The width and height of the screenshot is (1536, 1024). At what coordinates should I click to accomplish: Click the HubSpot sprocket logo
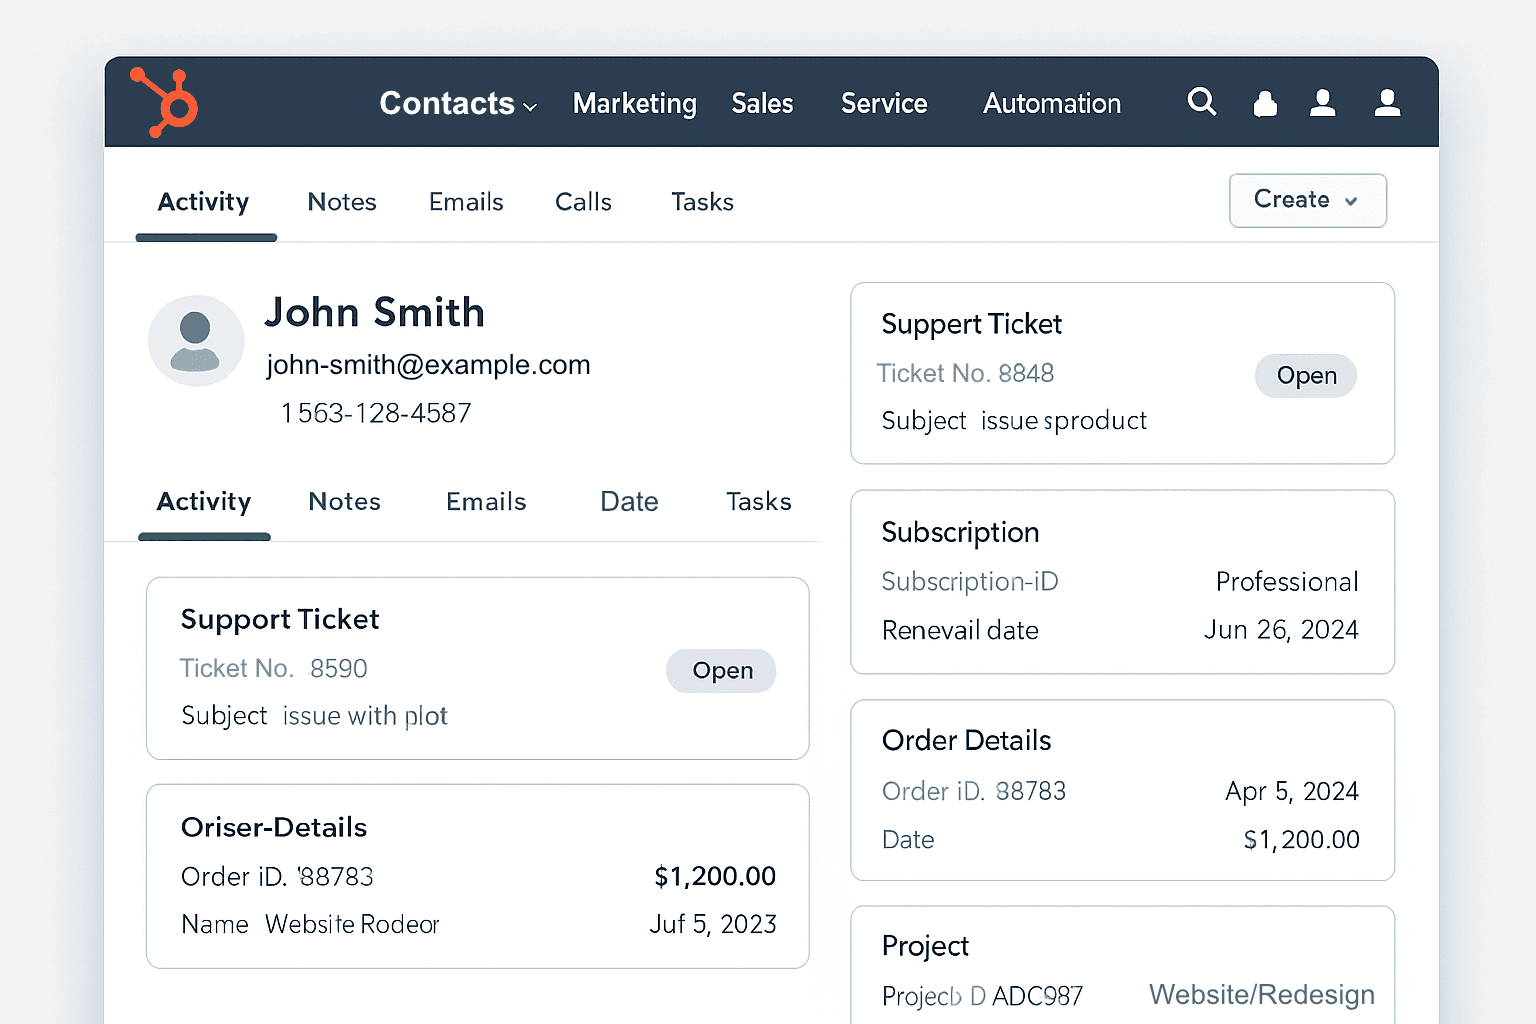point(165,102)
